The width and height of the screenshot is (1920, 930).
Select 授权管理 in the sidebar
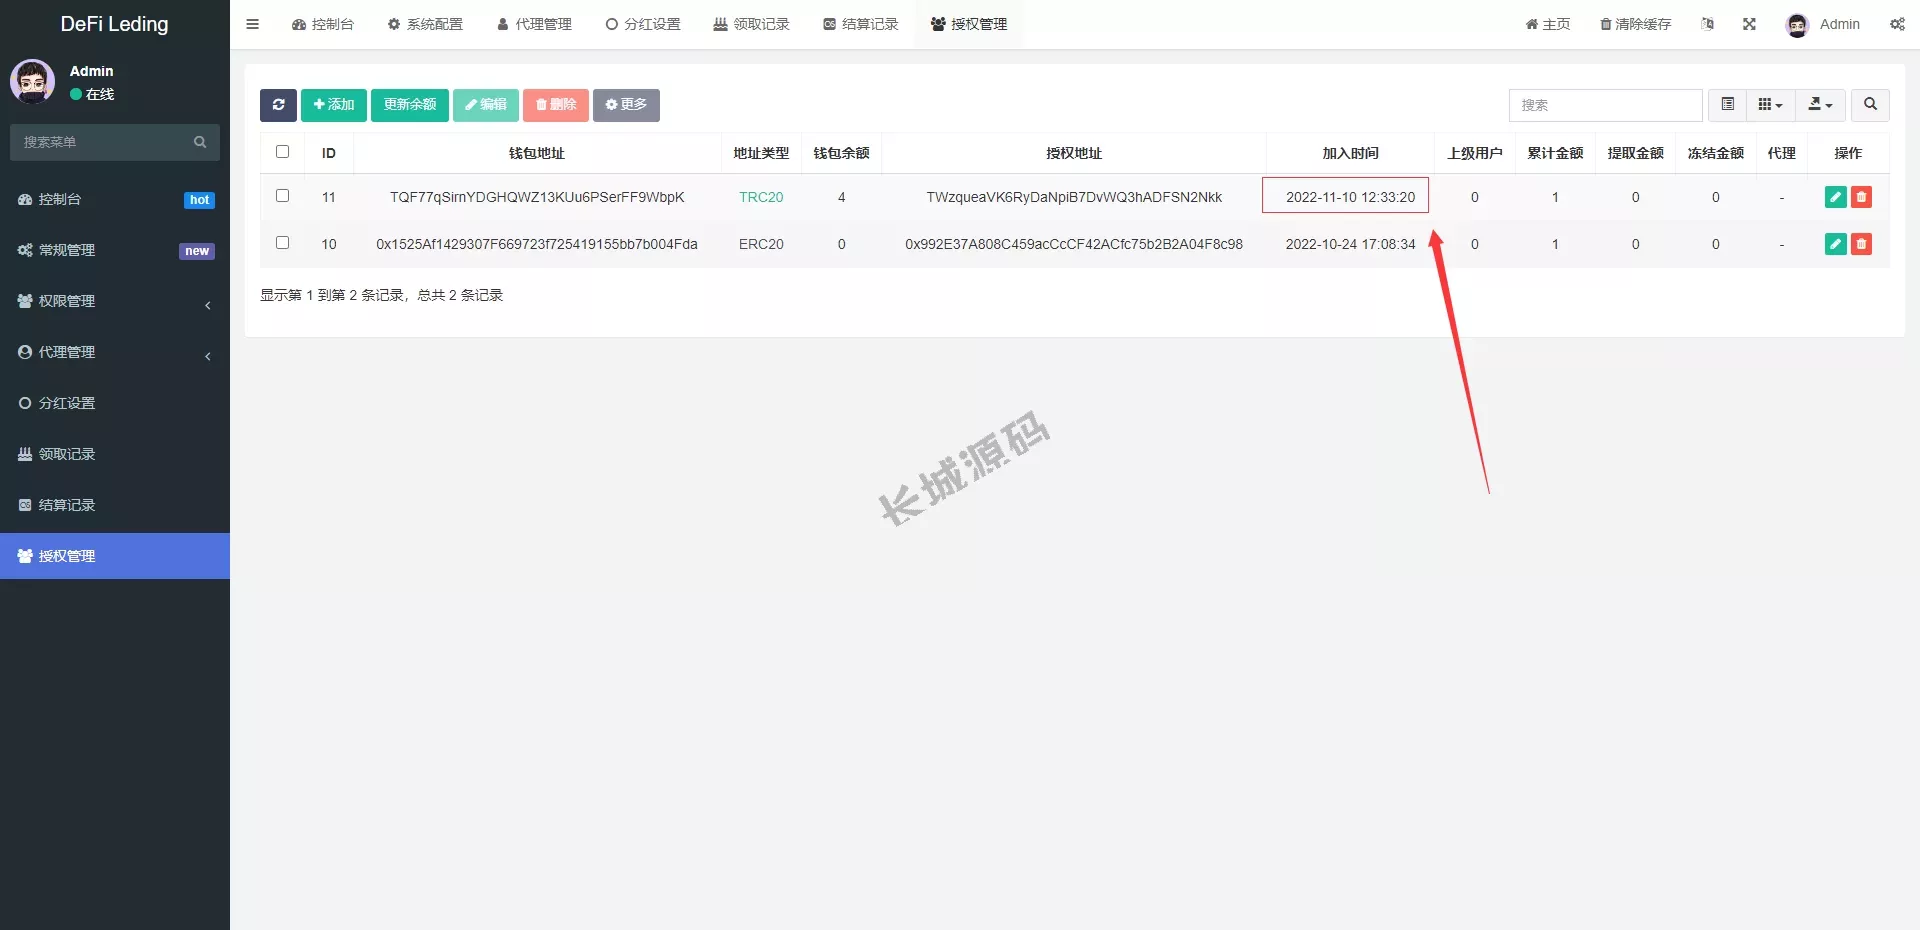pos(115,556)
